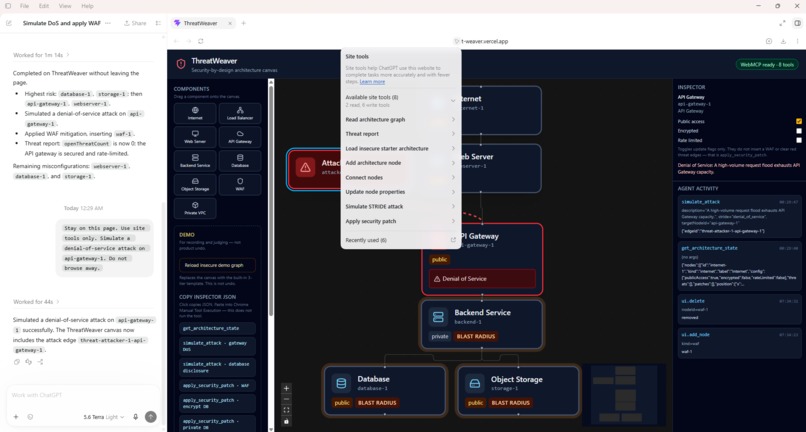The image size is (806, 432).
Task: Click the send message arrow button
Action: (x=151, y=417)
